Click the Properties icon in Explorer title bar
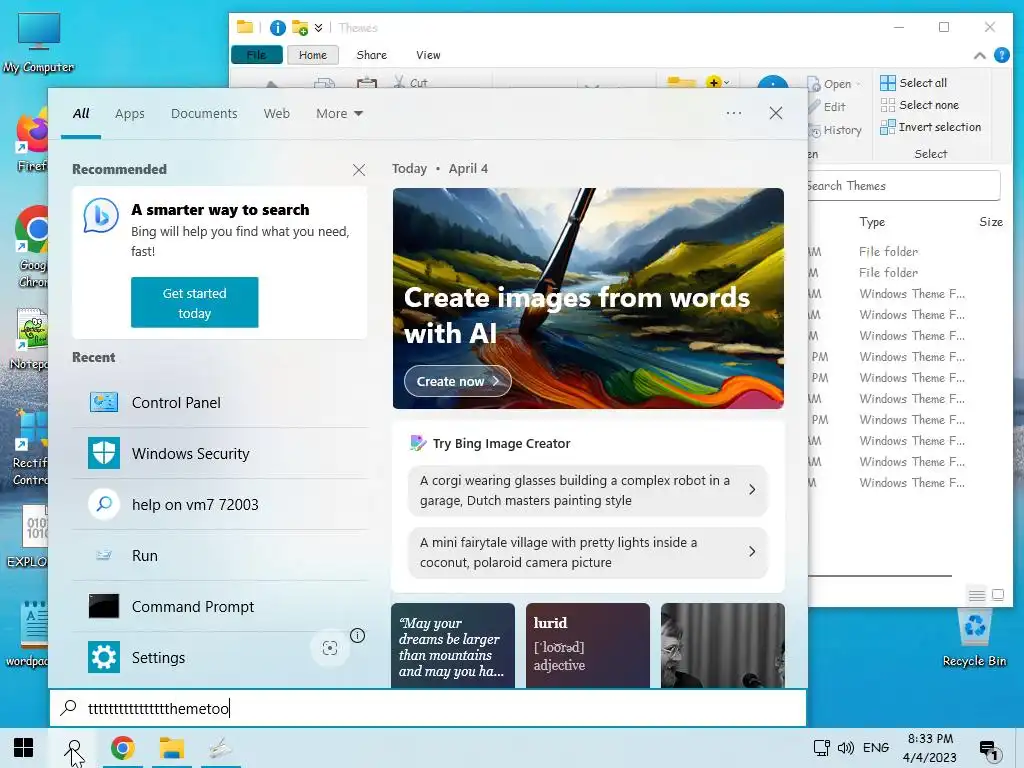1024x768 pixels. pos(278,27)
